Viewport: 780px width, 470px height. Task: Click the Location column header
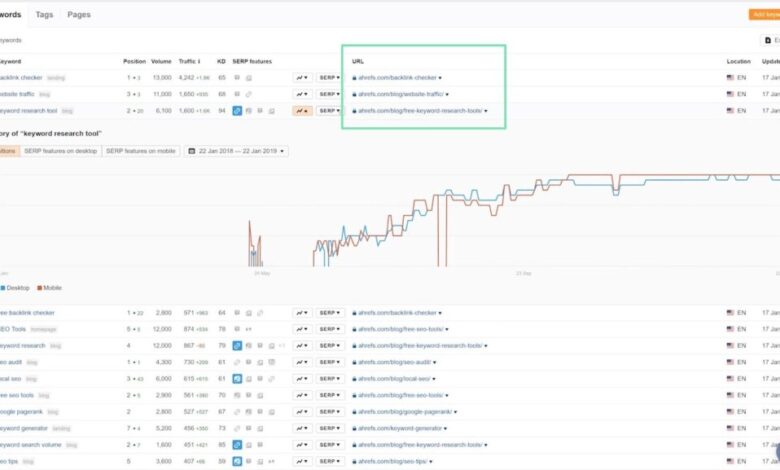(739, 62)
